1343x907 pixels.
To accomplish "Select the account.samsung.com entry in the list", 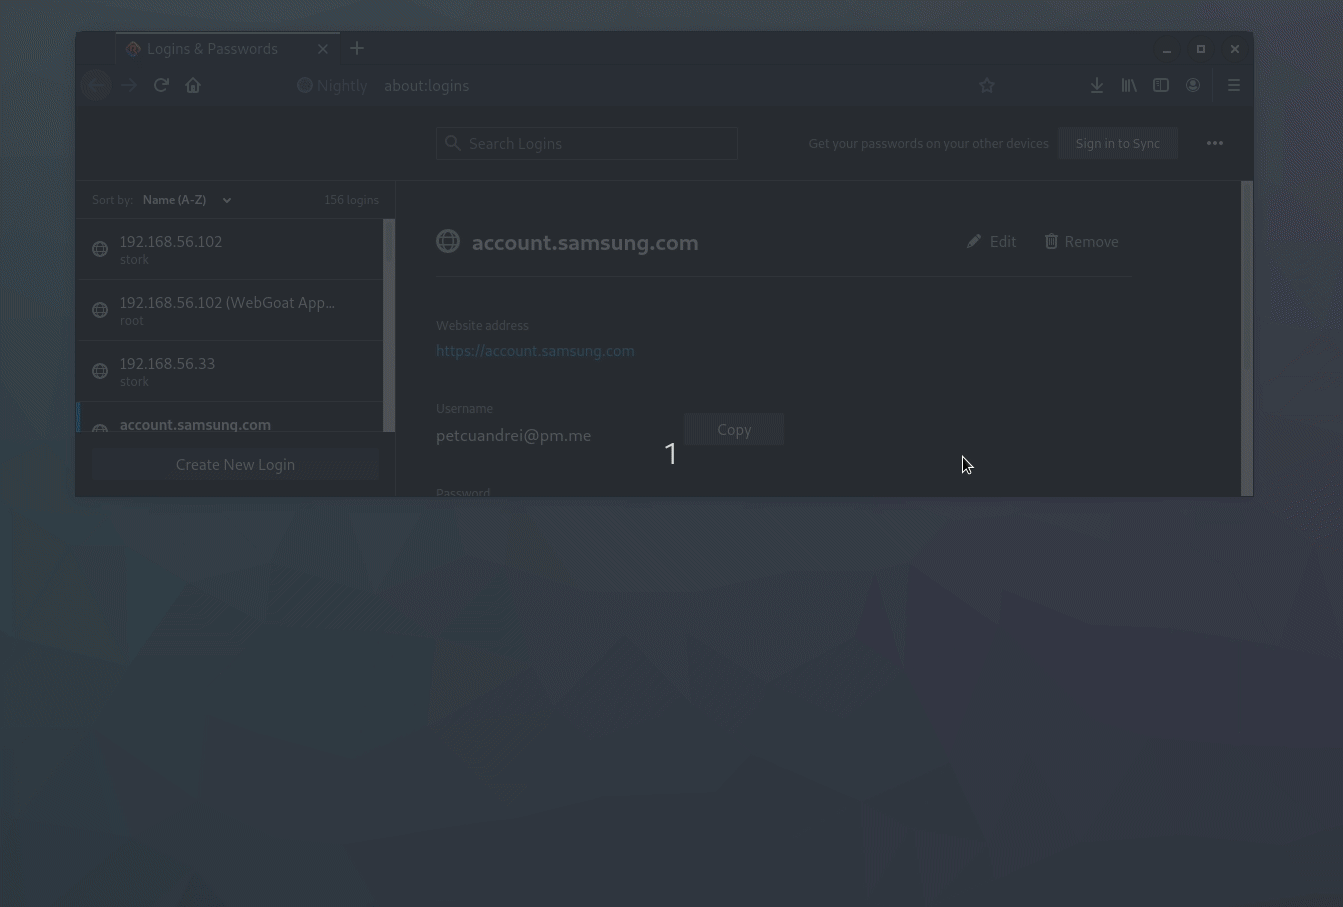I will pyautogui.click(x=230, y=418).
